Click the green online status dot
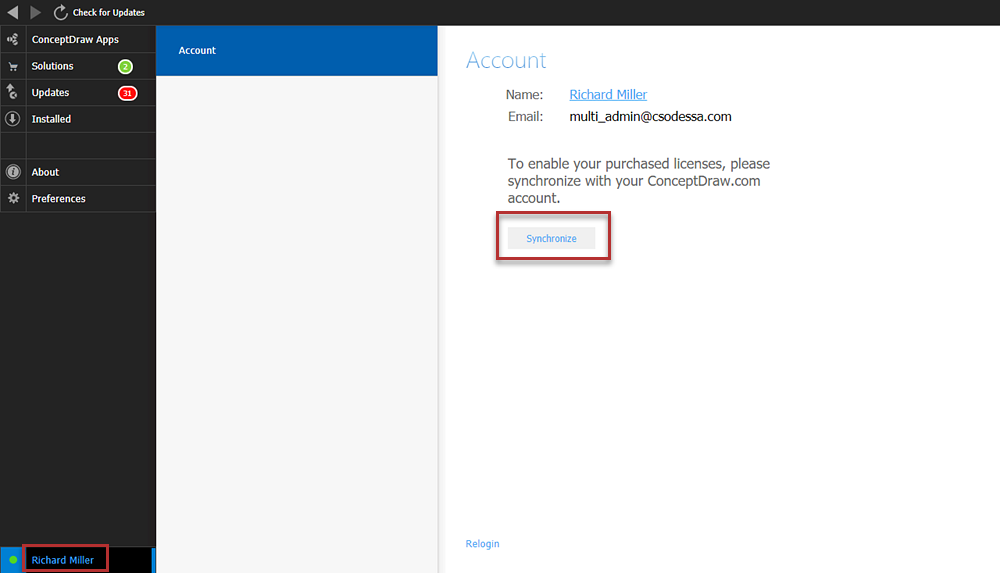This screenshot has height=573, width=1000. pos(13,560)
